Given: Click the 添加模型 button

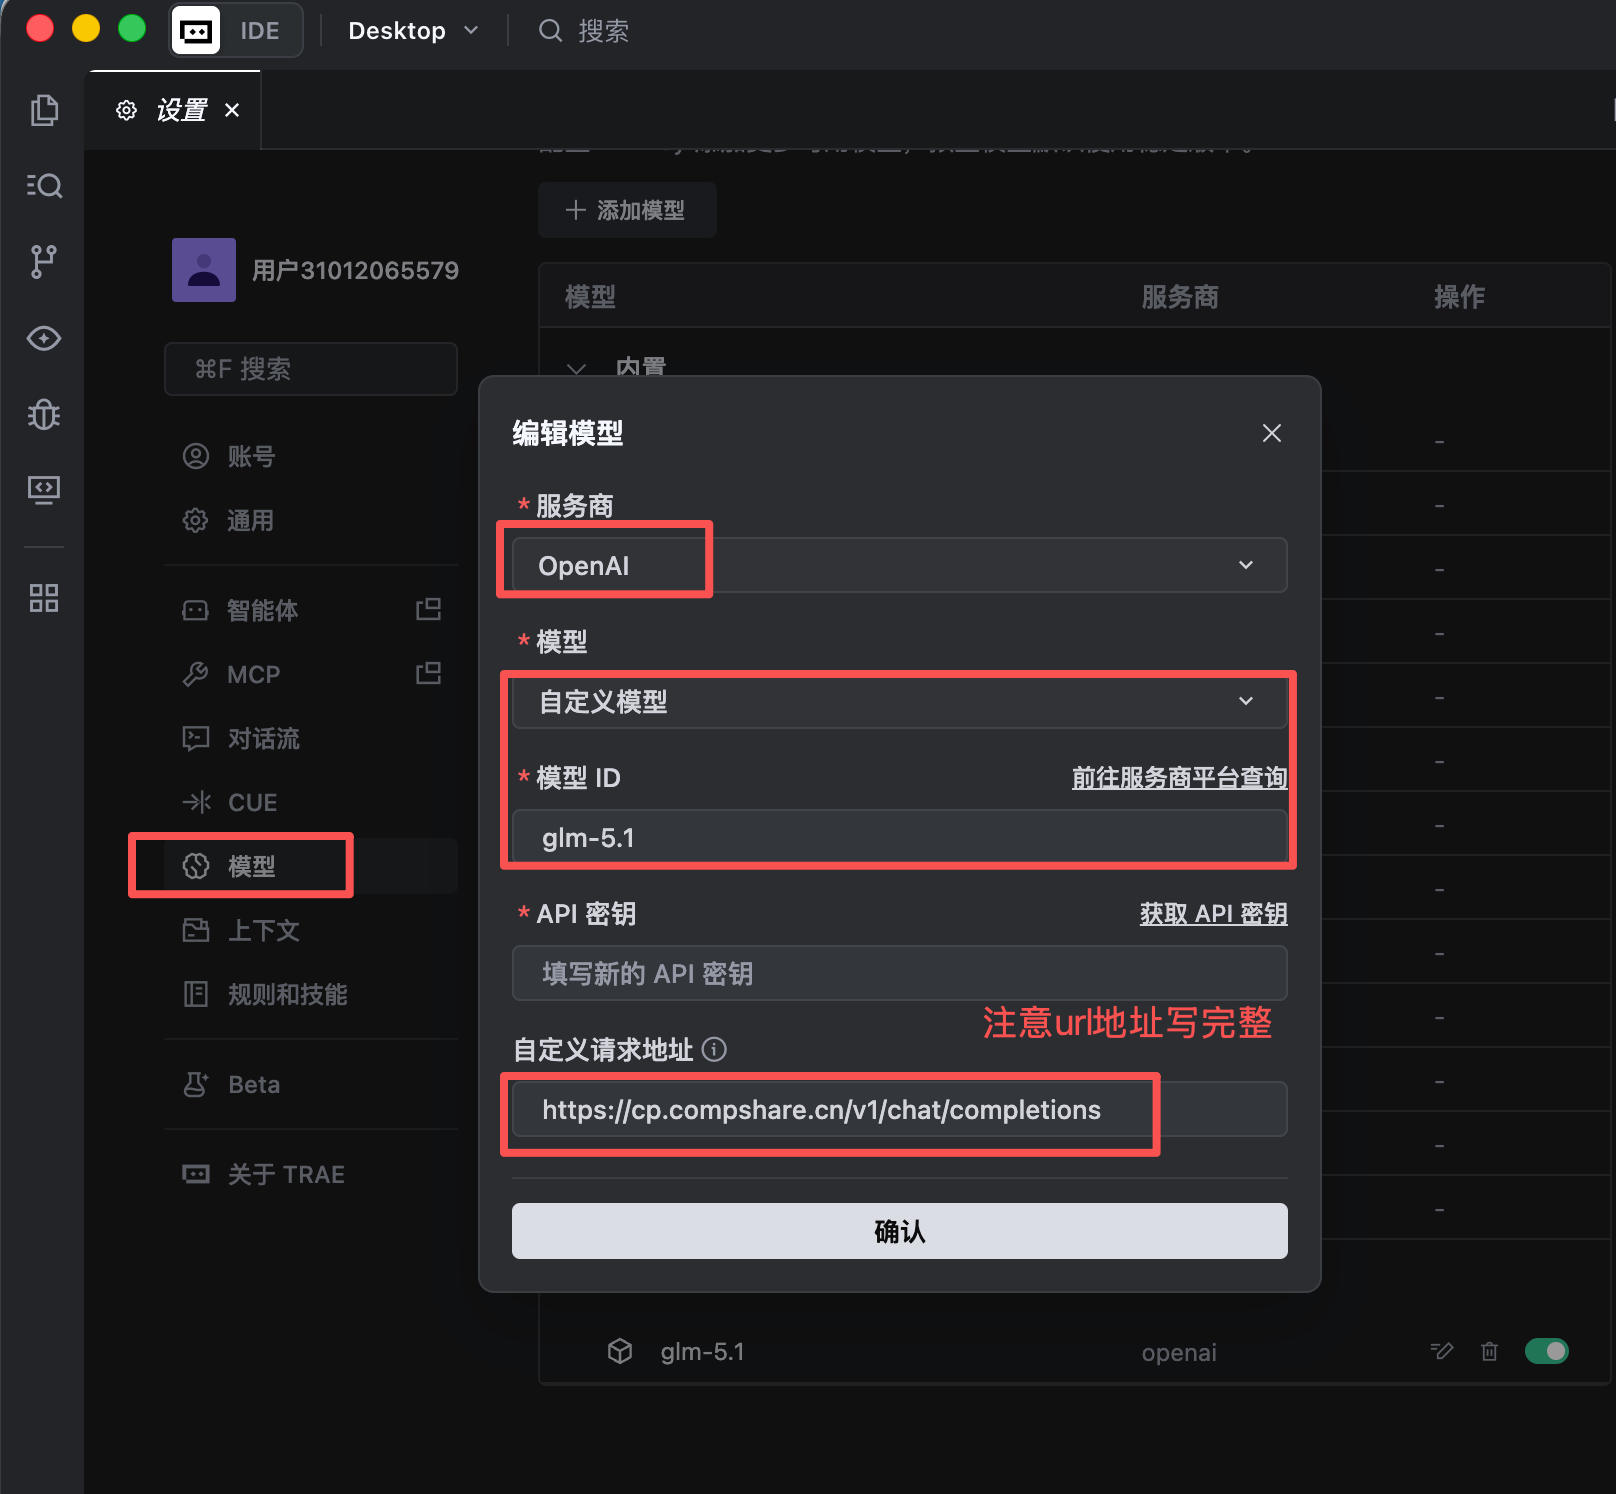Looking at the screenshot, I should tap(627, 210).
